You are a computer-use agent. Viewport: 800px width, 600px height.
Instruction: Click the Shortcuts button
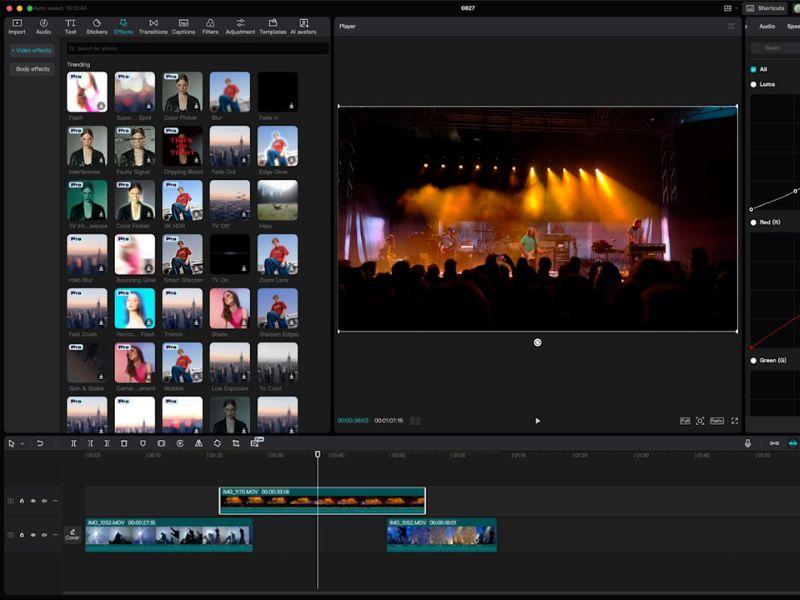coord(766,8)
